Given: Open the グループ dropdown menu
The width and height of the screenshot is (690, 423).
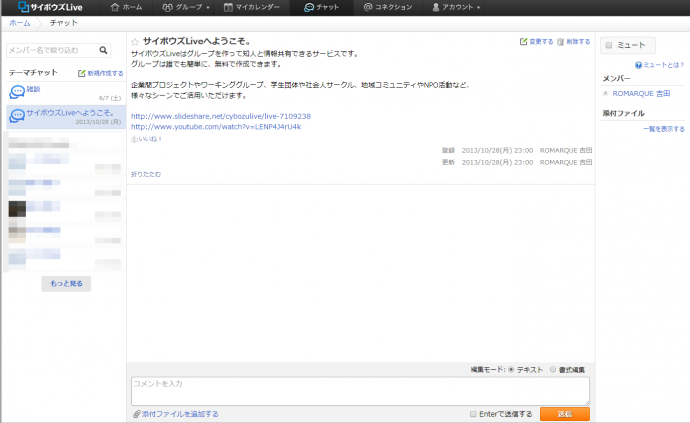Looking at the screenshot, I should 188,8.
